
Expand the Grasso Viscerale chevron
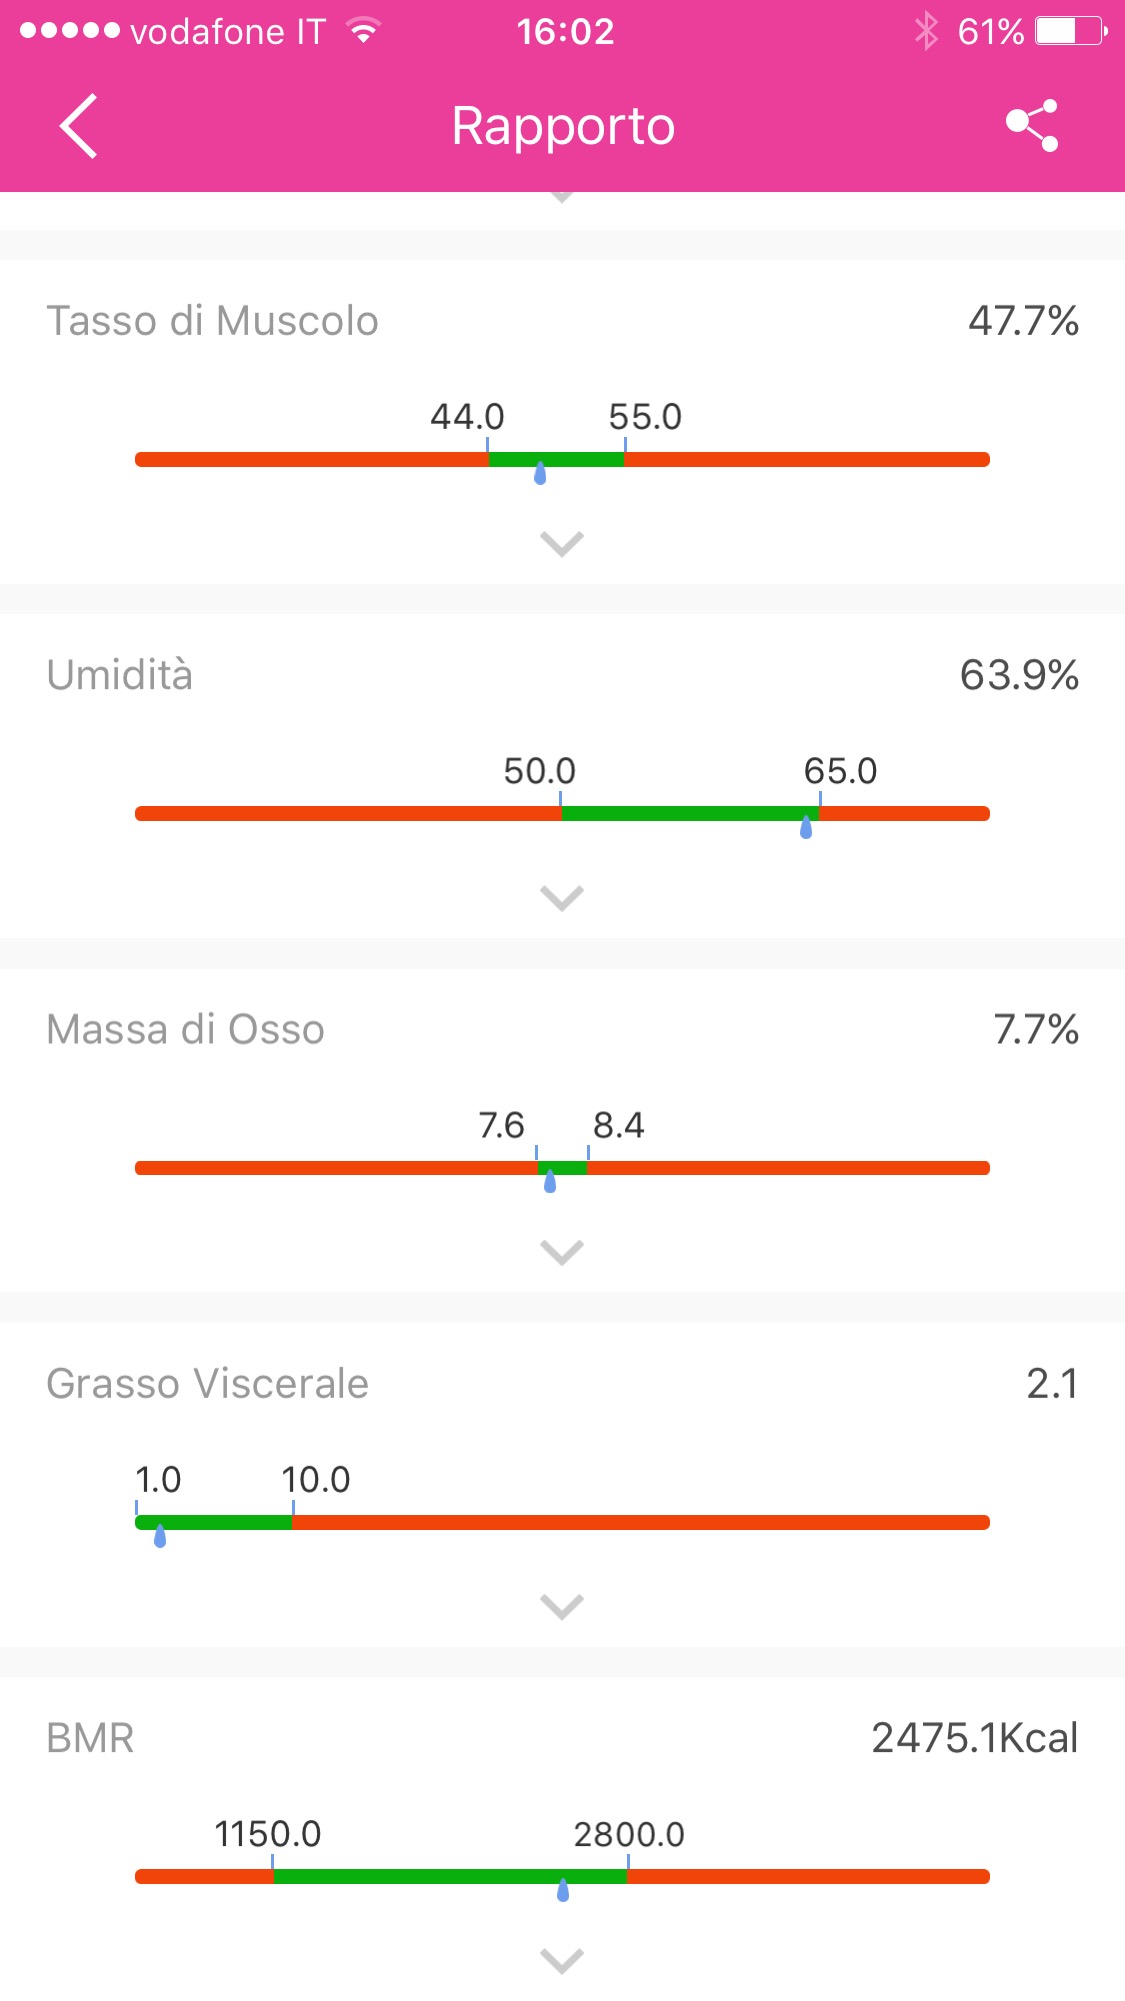click(562, 1606)
